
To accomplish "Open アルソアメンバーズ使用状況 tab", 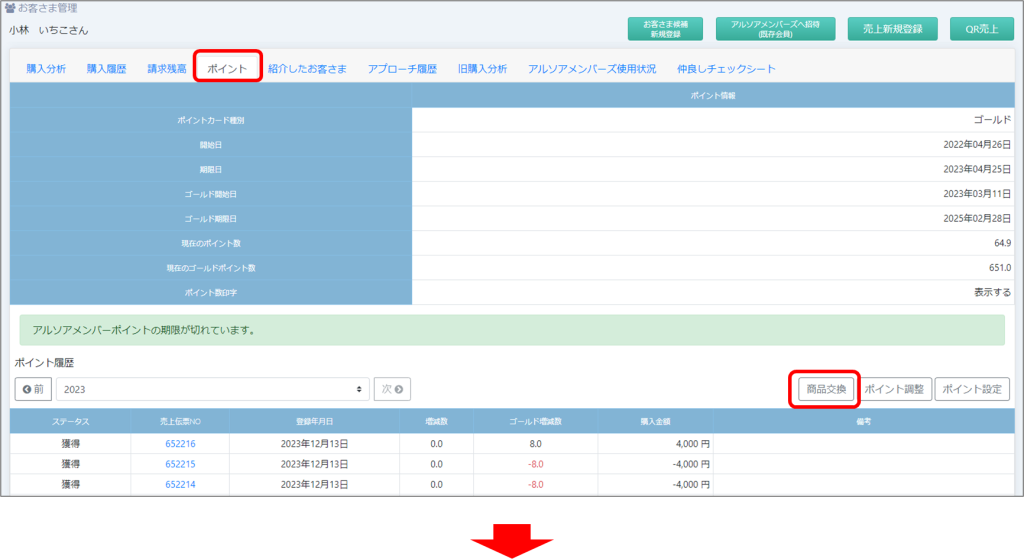I will tap(592, 69).
